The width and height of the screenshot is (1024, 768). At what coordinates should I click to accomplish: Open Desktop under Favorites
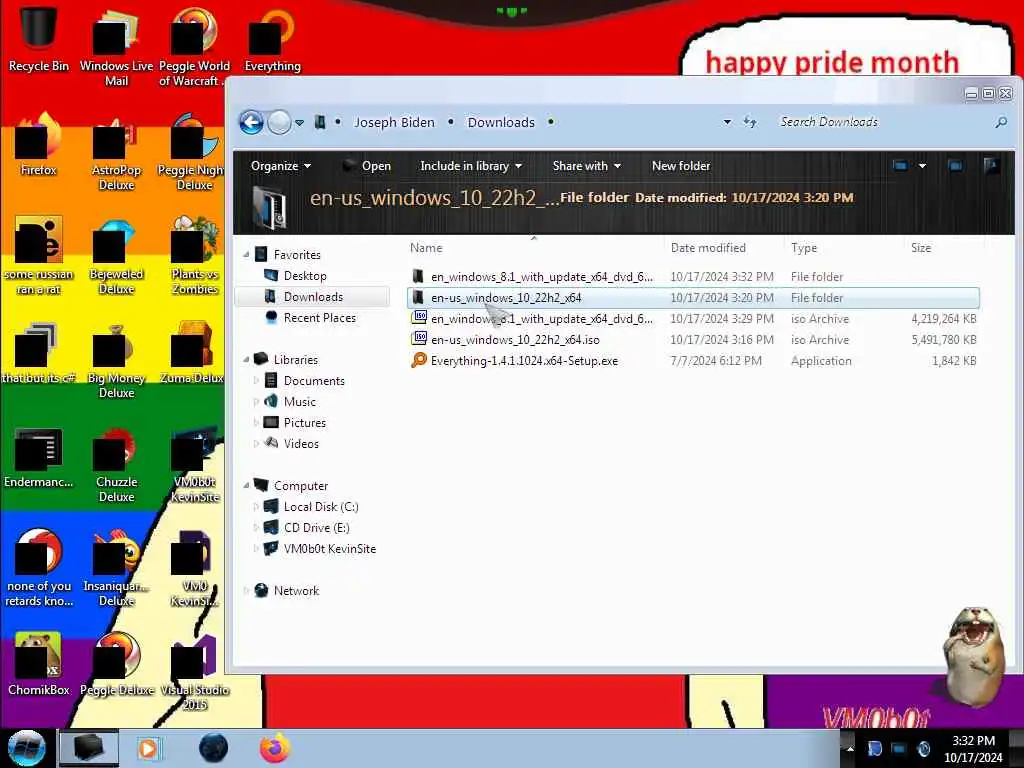click(305, 276)
